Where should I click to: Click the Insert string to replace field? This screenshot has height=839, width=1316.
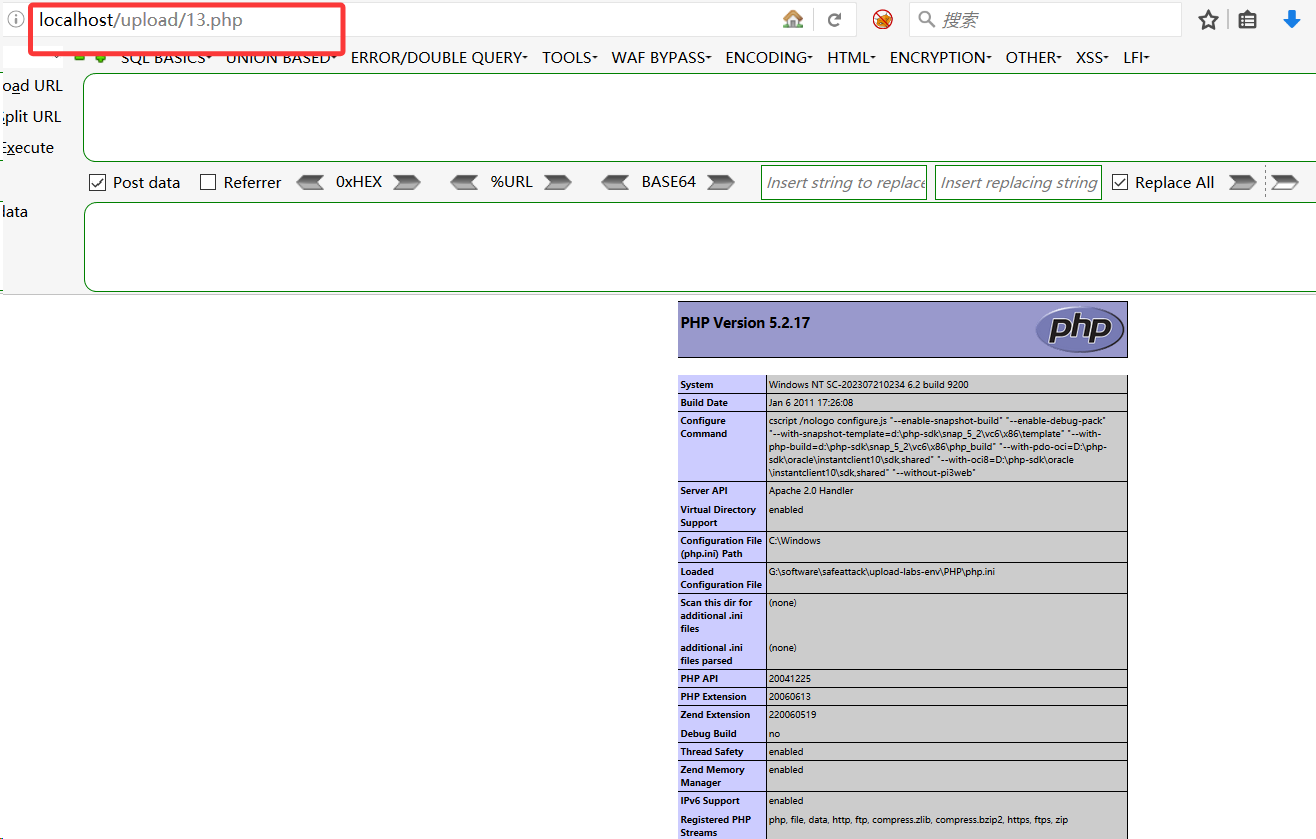(844, 182)
